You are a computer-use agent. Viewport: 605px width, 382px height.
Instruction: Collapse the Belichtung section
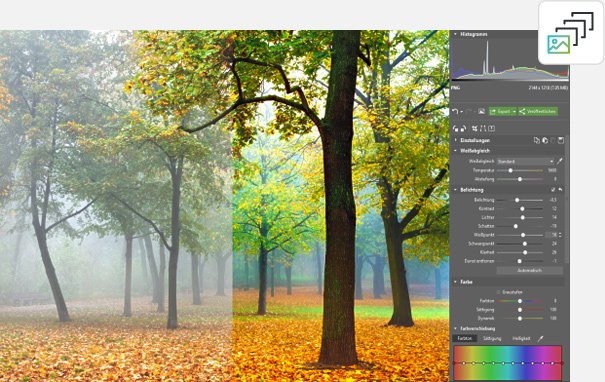point(455,190)
